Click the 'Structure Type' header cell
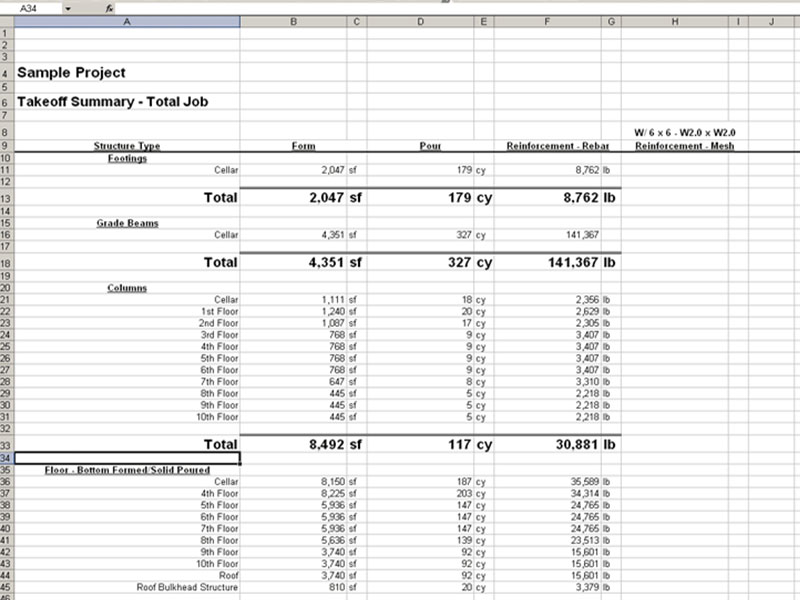This screenshot has width=800, height=600. tap(127, 145)
